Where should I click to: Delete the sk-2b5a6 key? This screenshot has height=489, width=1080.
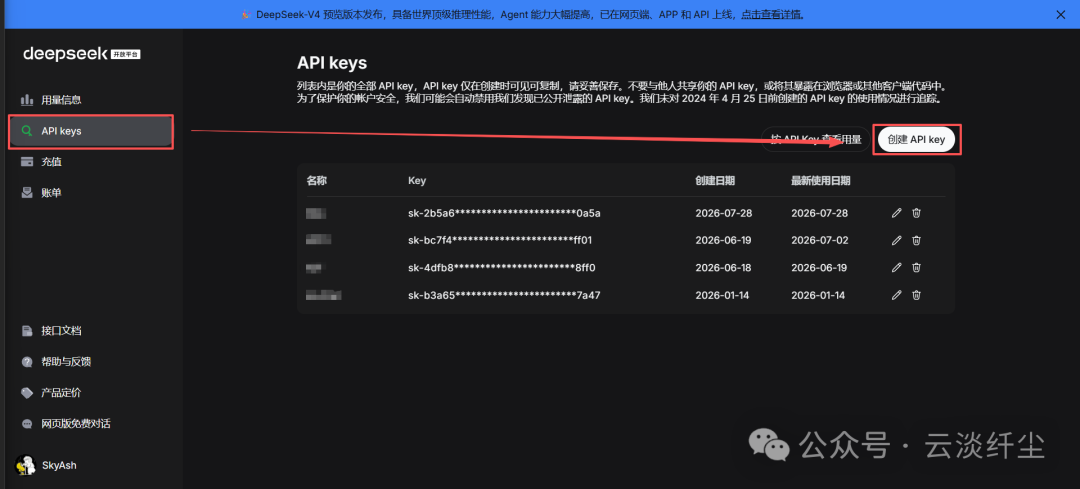coord(916,213)
